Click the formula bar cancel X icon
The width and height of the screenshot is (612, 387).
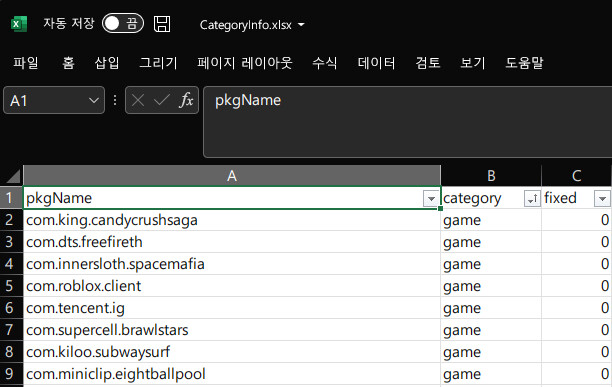138,101
